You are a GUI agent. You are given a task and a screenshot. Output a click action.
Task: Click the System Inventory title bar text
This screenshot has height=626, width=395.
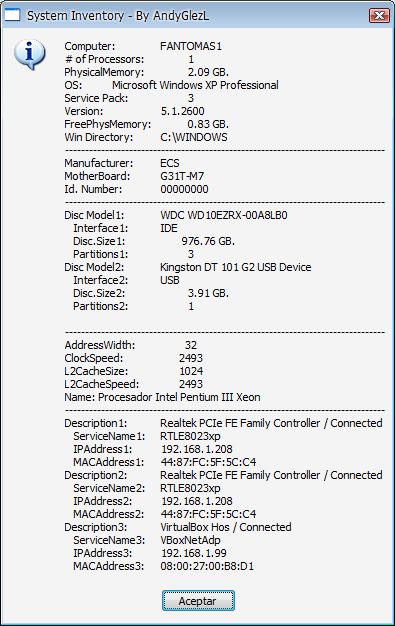point(118,16)
